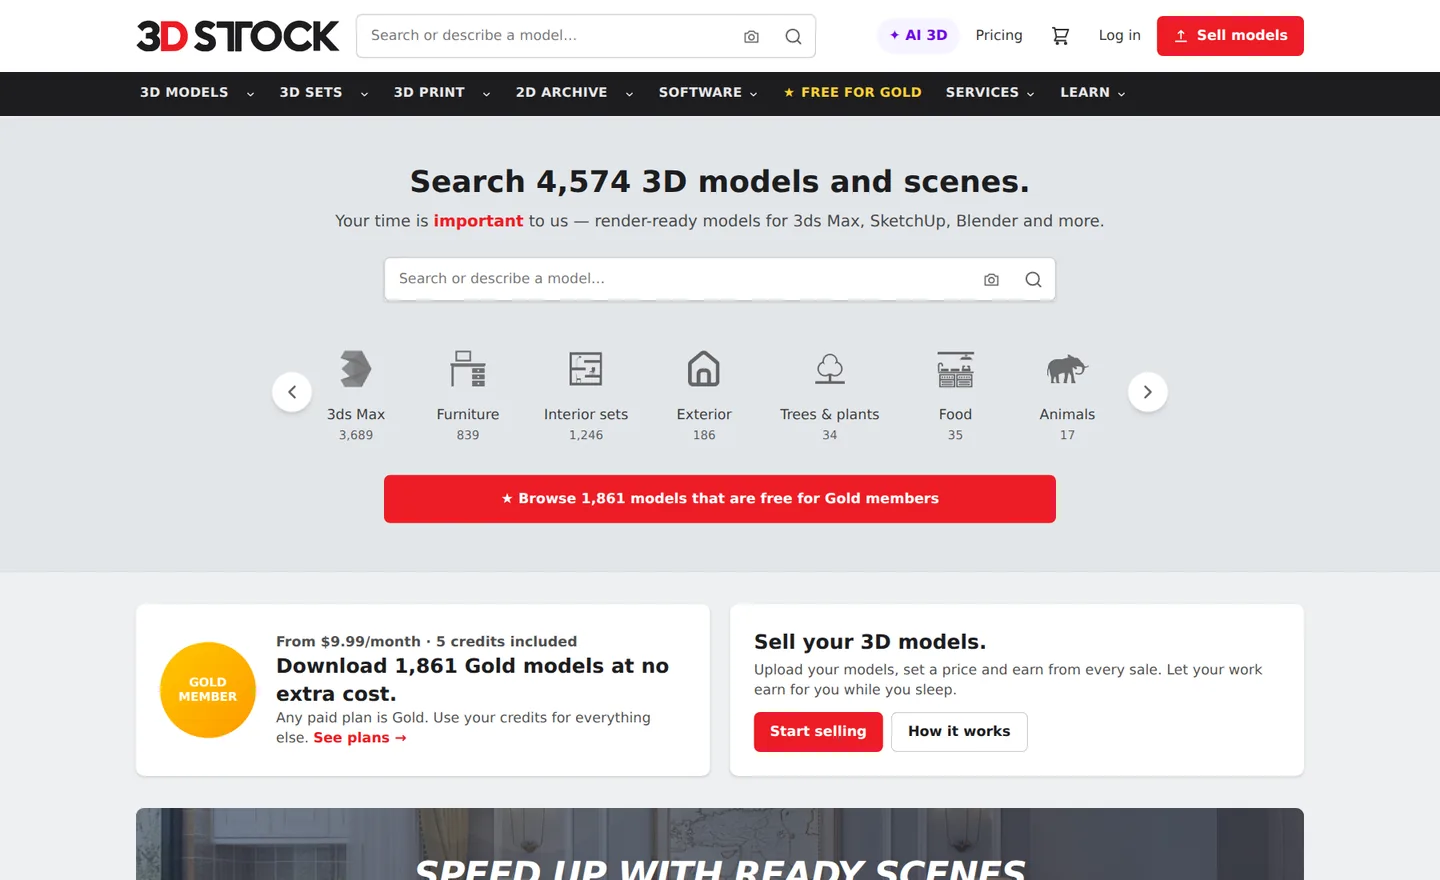1440x880 pixels.
Task: Browse 1,861 free Gold models banner button
Action: click(x=720, y=499)
